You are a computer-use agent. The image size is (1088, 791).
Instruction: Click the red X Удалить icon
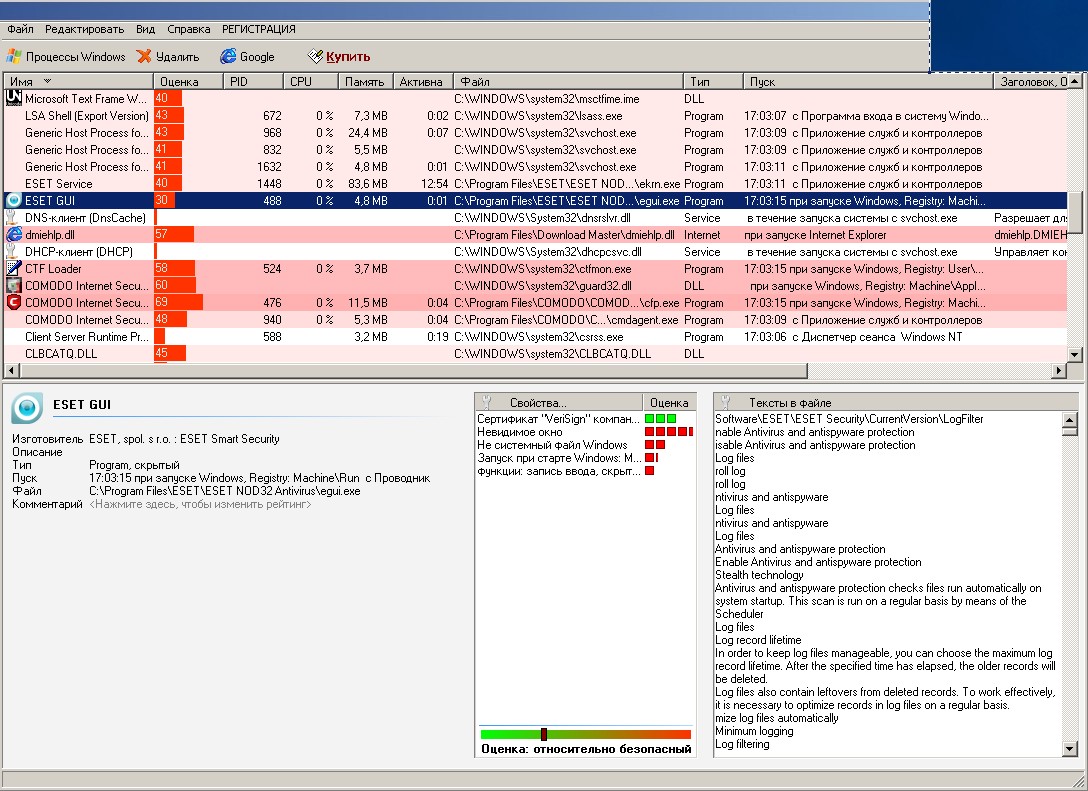(144, 56)
